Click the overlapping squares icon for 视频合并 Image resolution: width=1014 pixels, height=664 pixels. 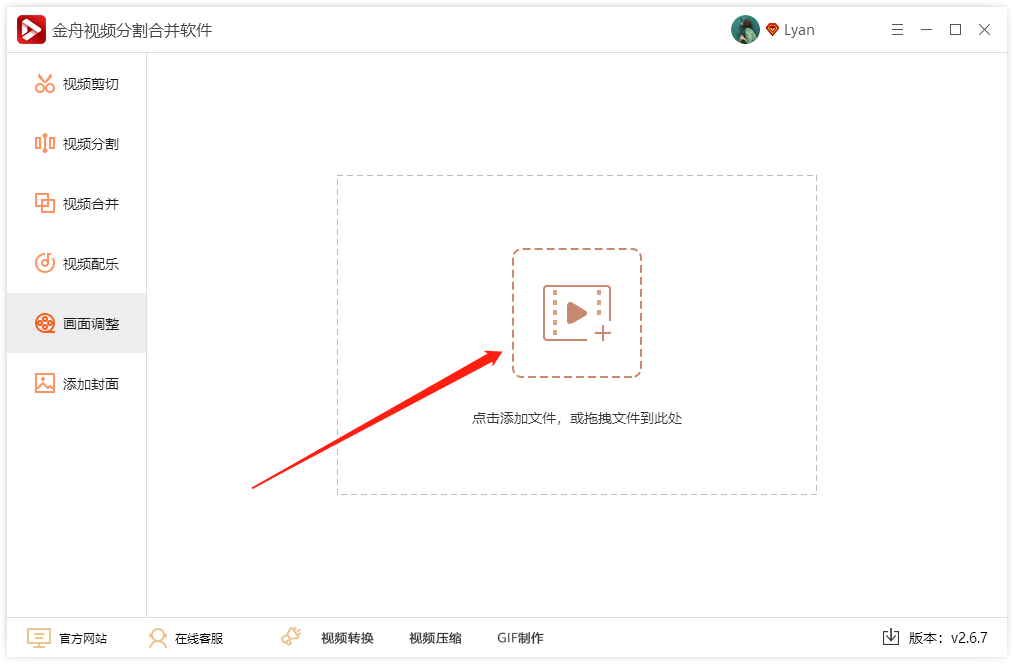click(45, 204)
